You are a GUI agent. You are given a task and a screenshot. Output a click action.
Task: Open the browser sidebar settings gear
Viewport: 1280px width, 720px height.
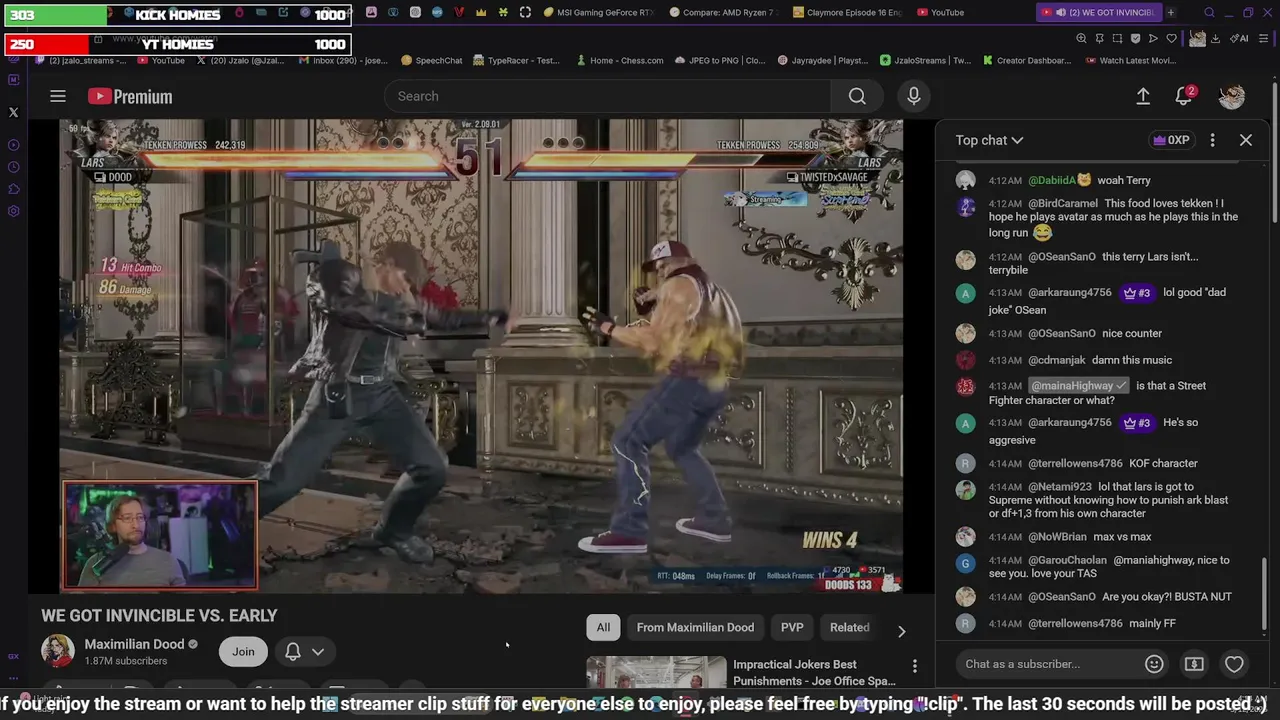(13, 211)
